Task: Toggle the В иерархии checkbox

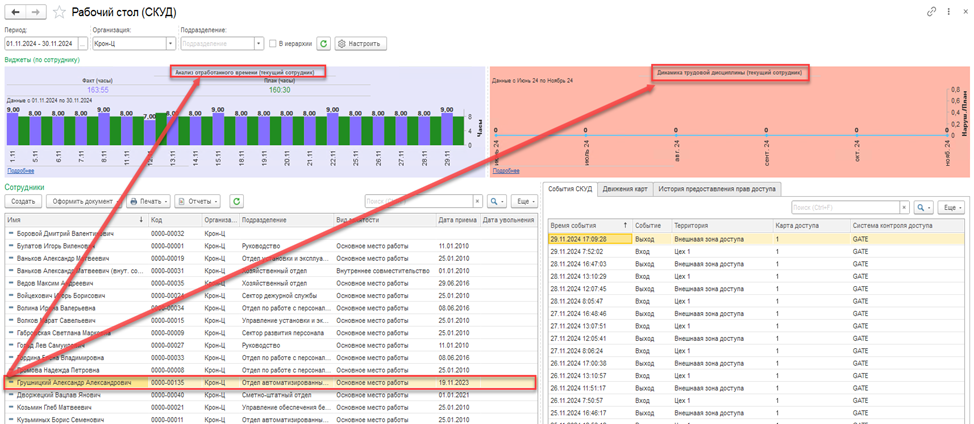Action: (x=273, y=44)
